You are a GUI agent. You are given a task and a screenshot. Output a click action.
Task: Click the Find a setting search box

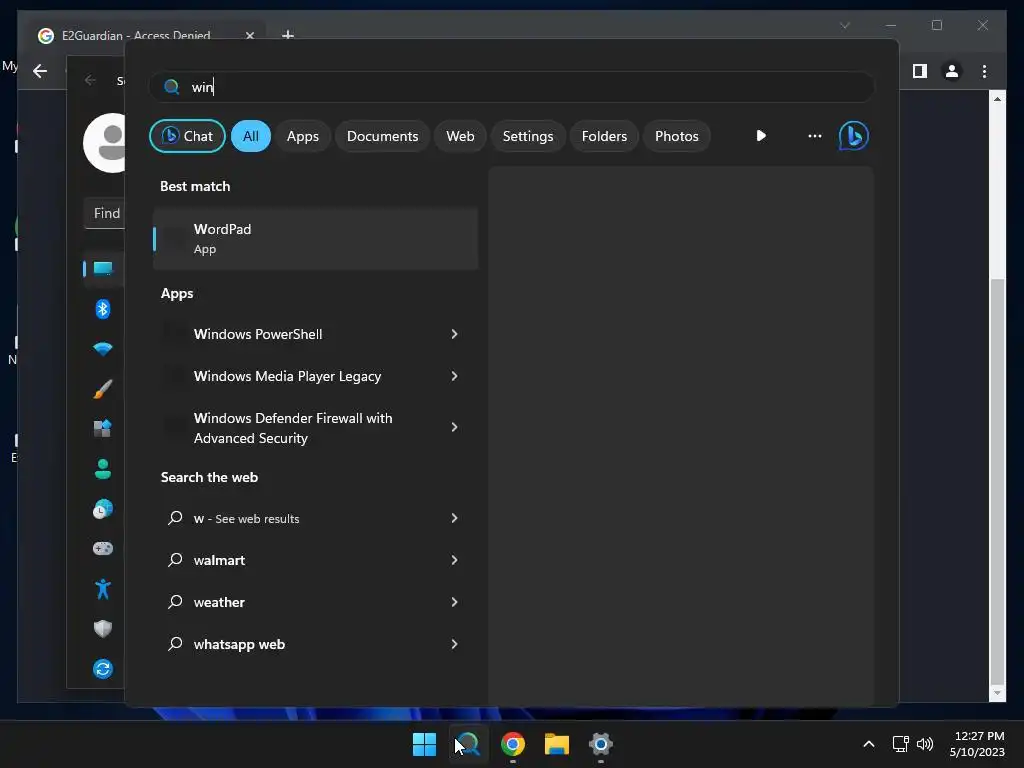104,214
